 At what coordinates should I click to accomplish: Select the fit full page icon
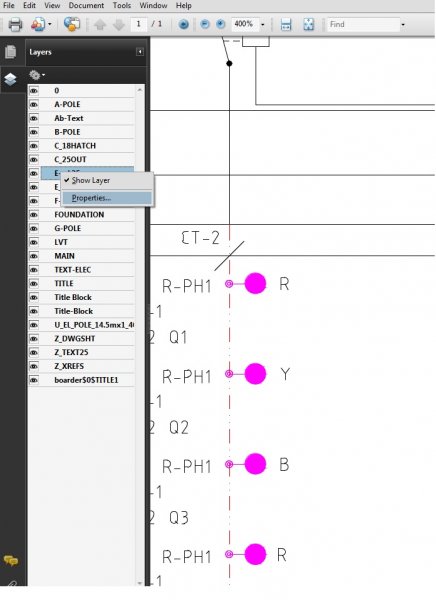click(x=309, y=24)
